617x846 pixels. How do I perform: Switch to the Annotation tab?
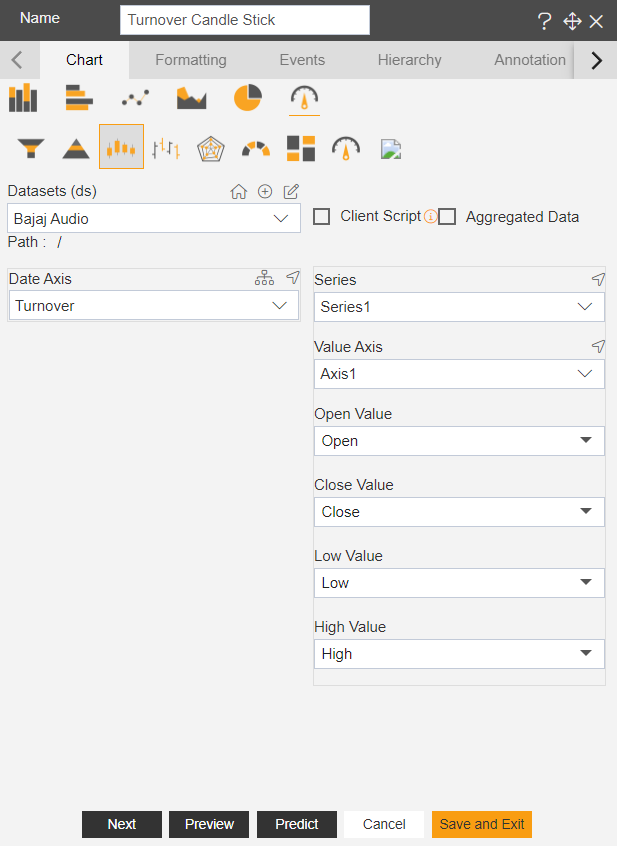pos(530,60)
